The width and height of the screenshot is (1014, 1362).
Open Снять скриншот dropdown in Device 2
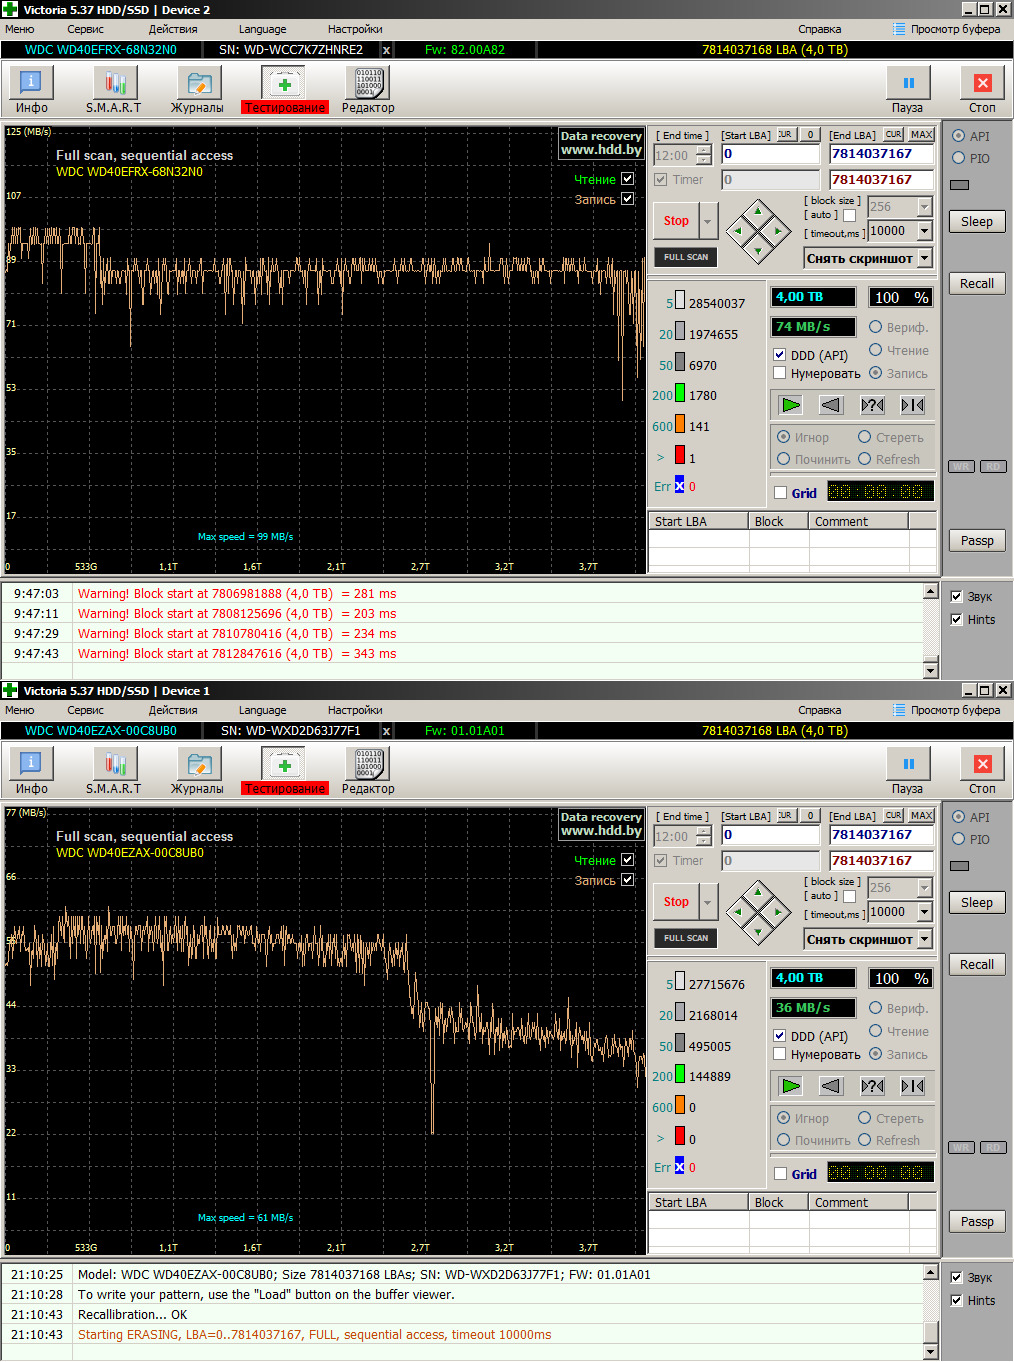[x=925, y=258]
